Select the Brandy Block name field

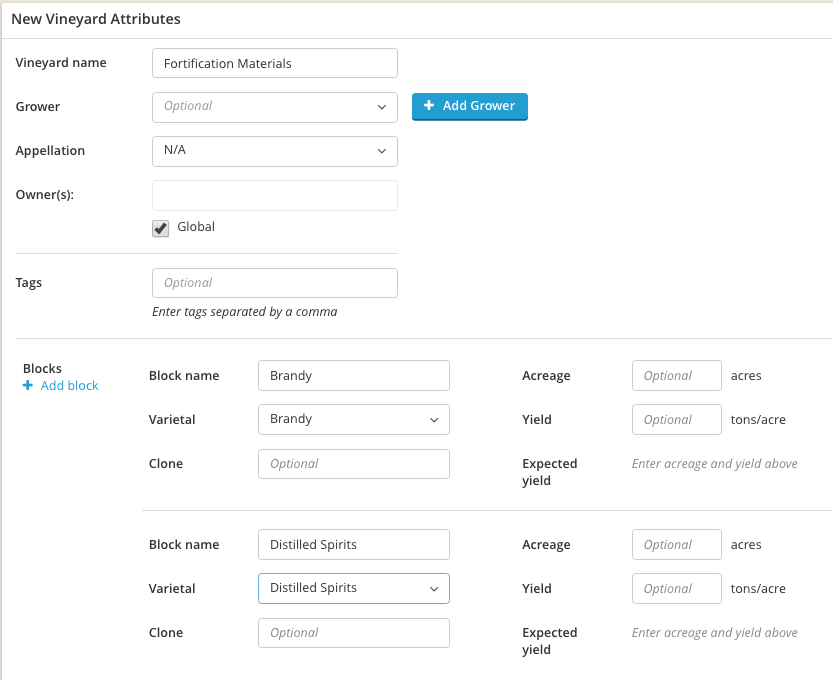click(354, 375)
